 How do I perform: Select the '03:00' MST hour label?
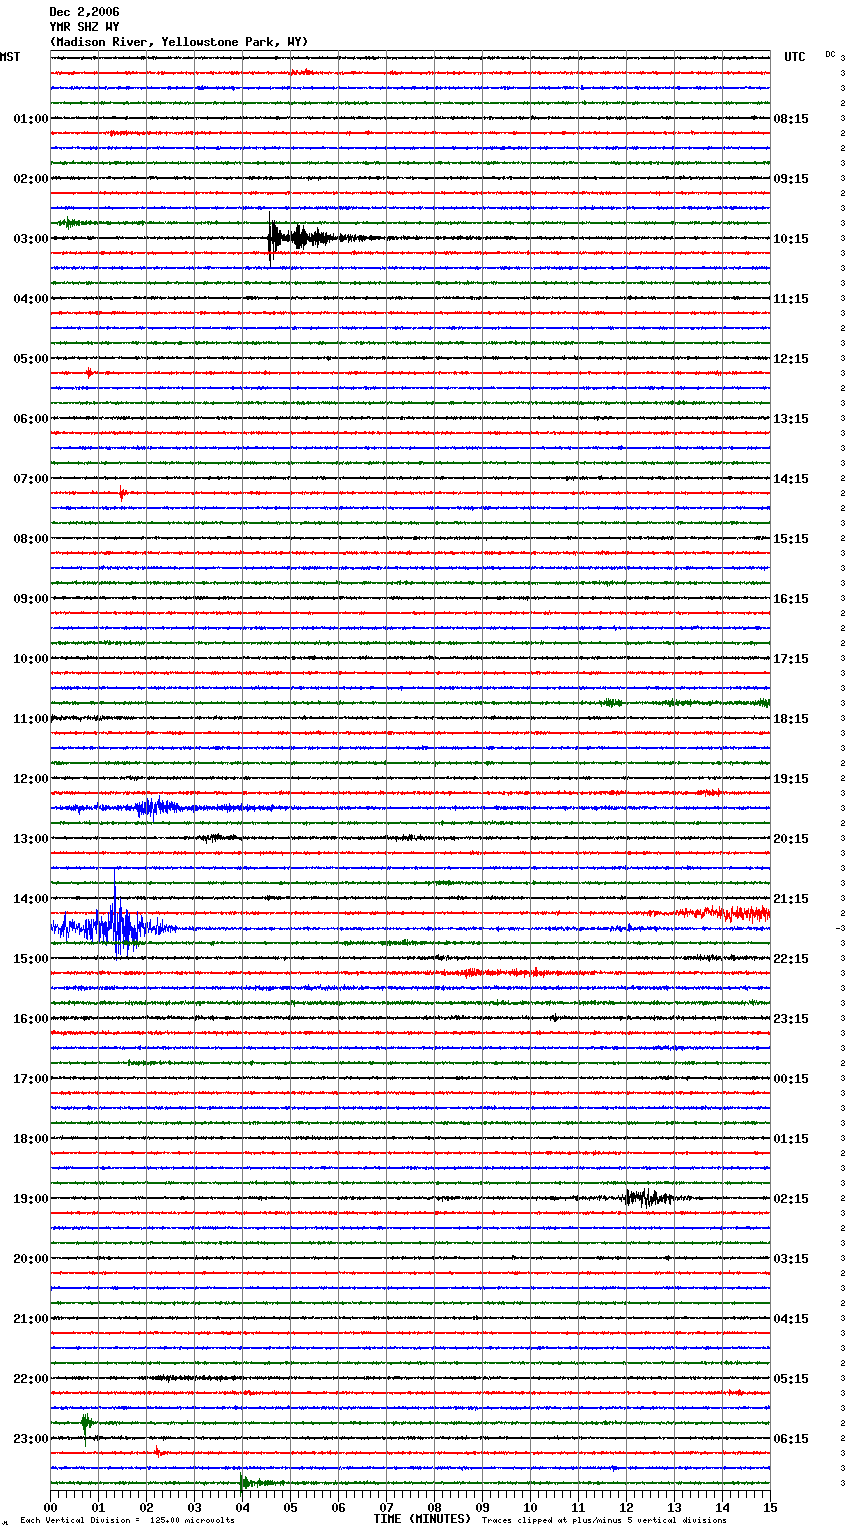[x=31, y=239]
